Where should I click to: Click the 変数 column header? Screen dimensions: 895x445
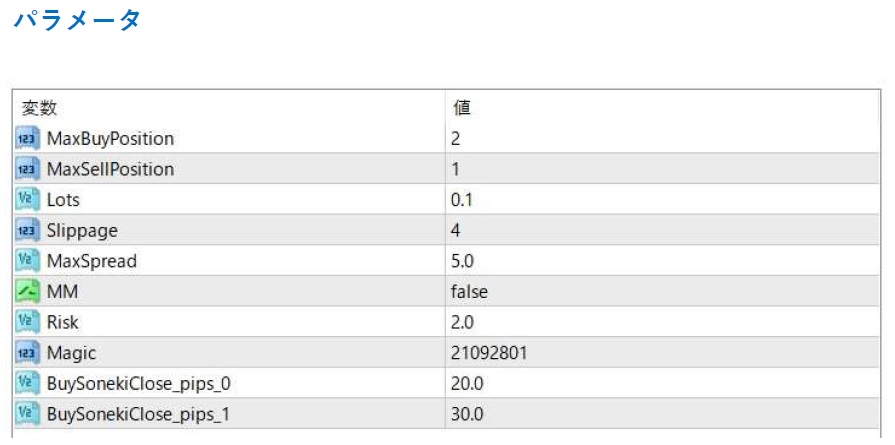point(40,107)
